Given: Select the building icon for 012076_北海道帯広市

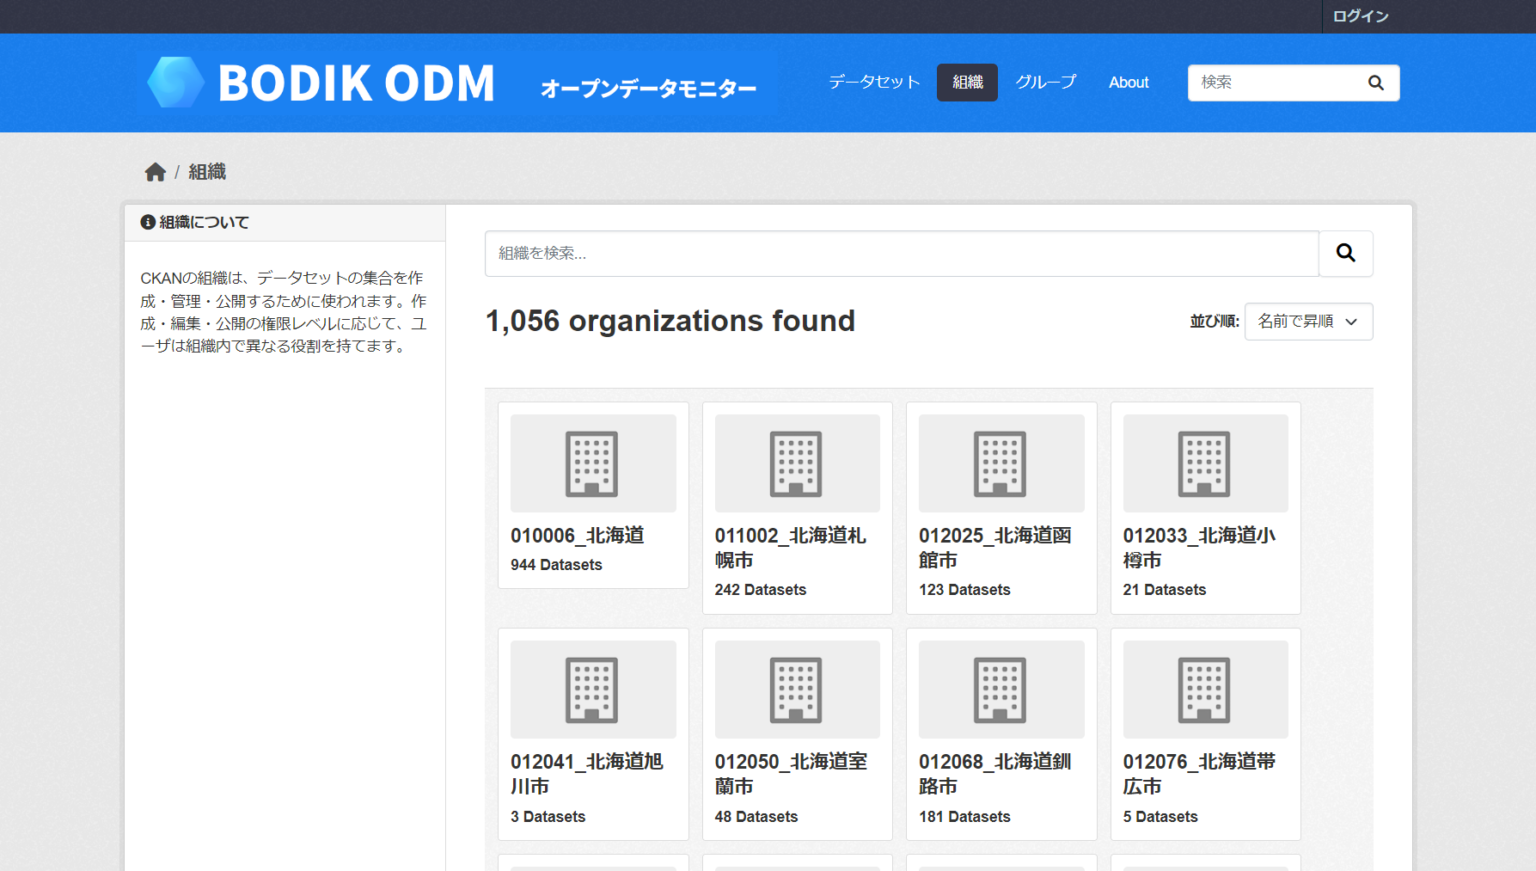Looking at the screenshot, I should [1205, 688].
